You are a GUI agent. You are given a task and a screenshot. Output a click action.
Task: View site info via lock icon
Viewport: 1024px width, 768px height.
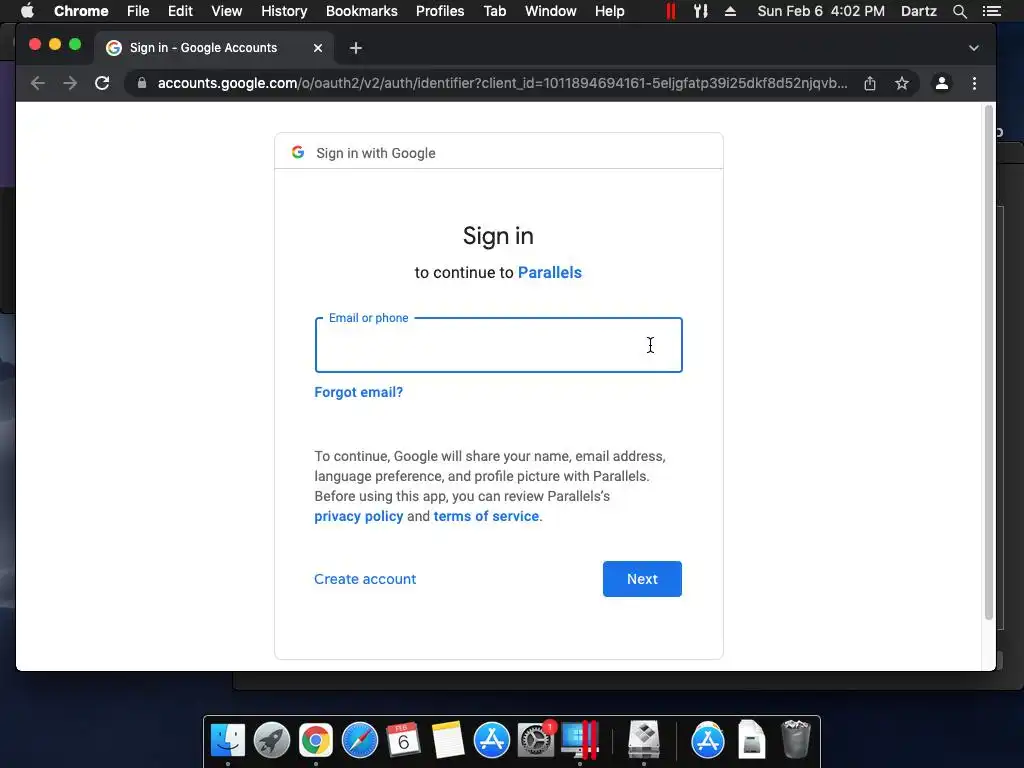tap(142, 83)
